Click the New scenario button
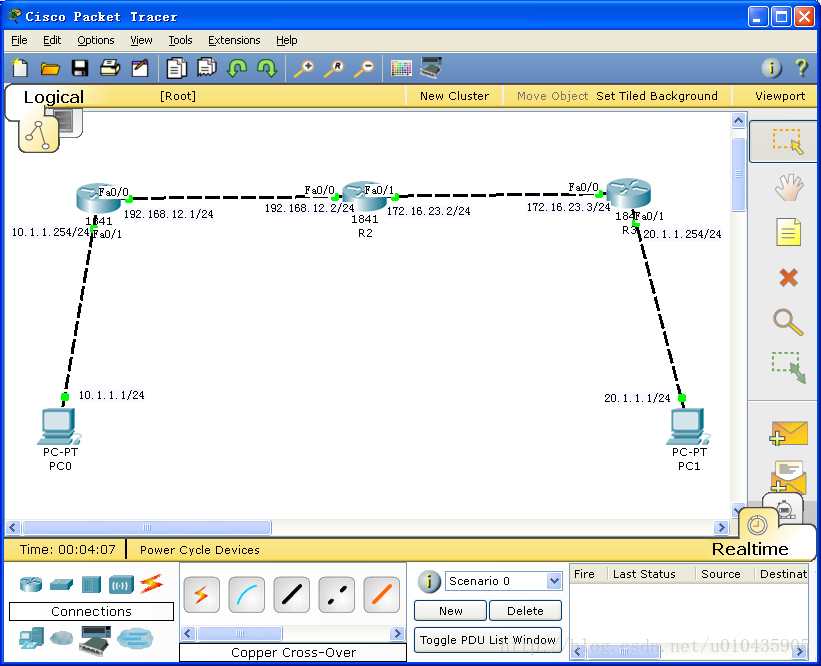The width and height of the screenshot is (821, 666). (451, 611)
